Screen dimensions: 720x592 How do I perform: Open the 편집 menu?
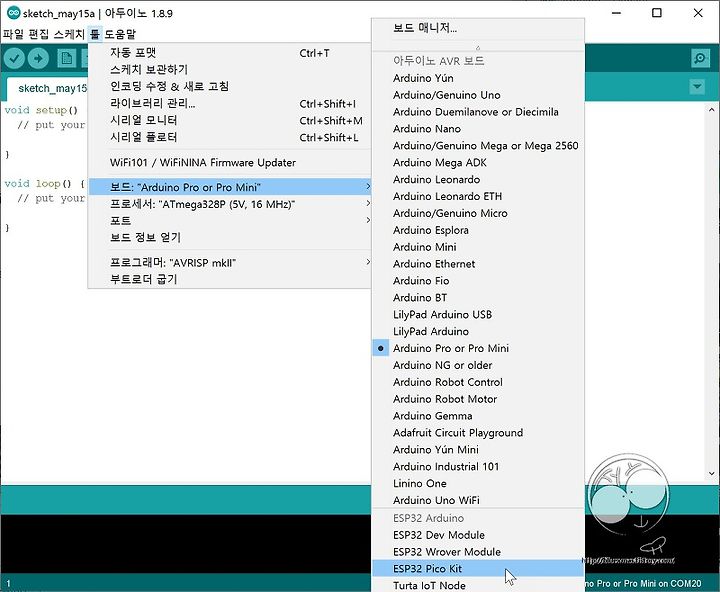[x=38, y=34]
